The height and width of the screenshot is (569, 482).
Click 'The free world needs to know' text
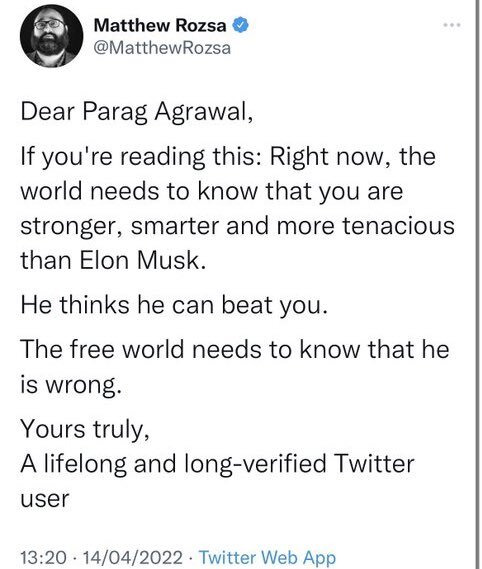(193, 349)
